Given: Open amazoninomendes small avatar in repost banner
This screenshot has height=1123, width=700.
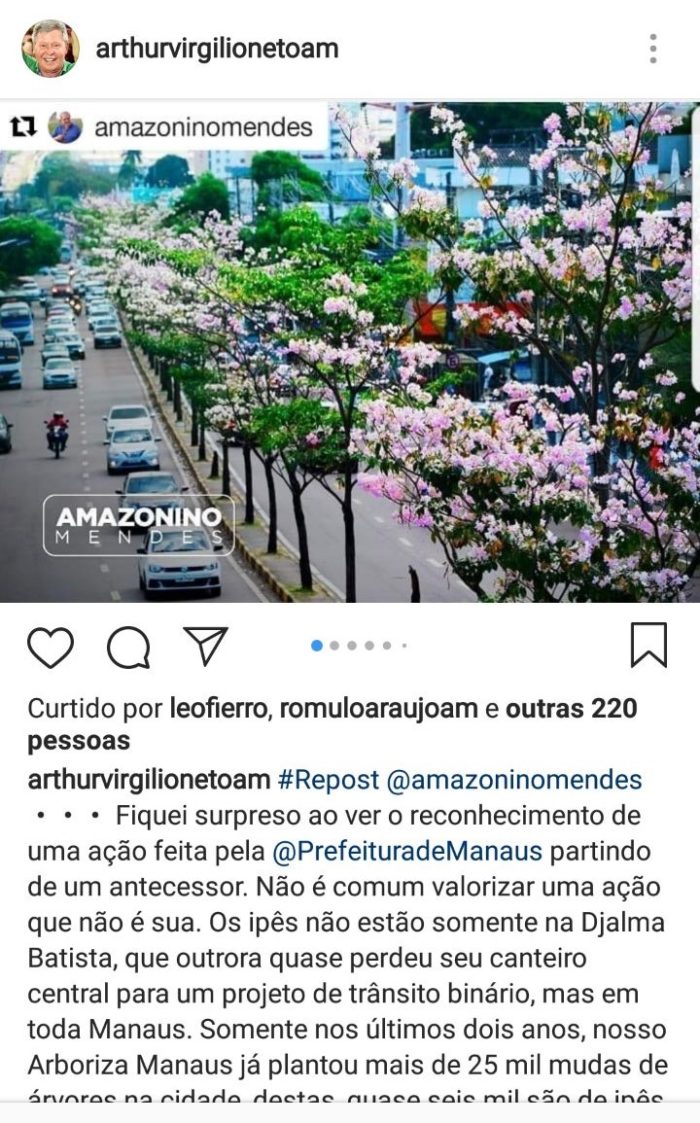Looking at the screenshot, I should (x=65, y=127).
